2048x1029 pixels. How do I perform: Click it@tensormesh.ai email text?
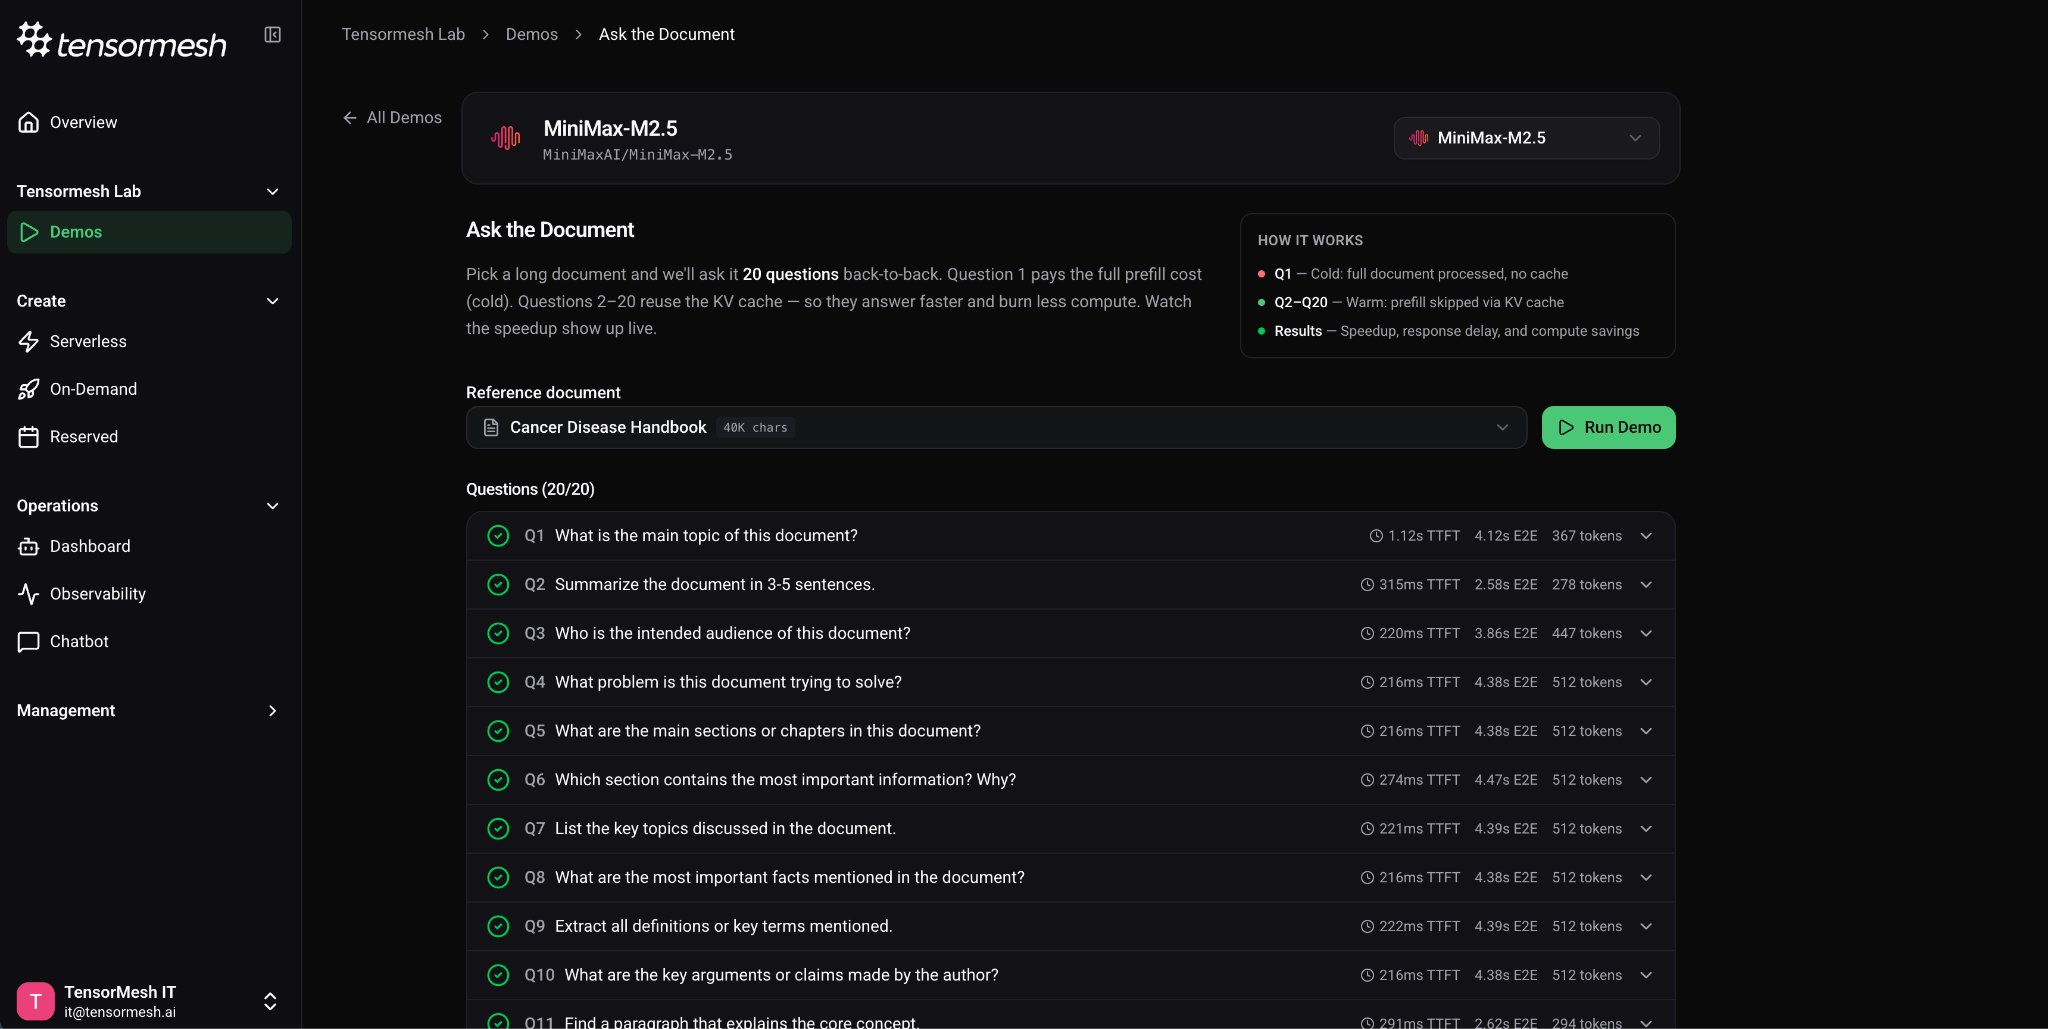tap(120, 1012)
